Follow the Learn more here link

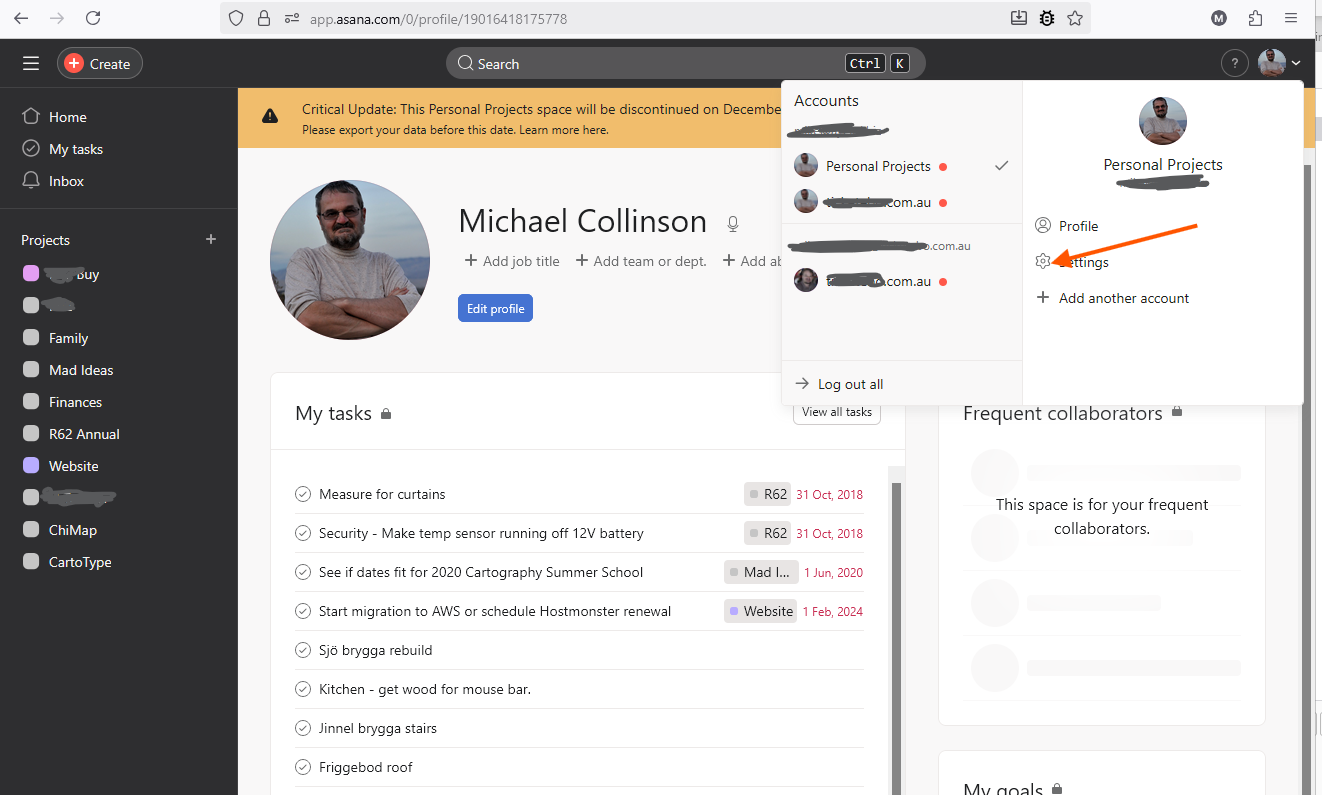[x=563, y=130]
